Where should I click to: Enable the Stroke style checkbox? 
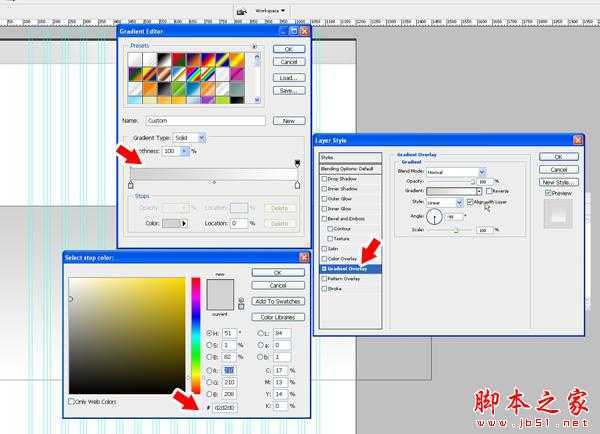pyautogui.click(x=324, y=289)
